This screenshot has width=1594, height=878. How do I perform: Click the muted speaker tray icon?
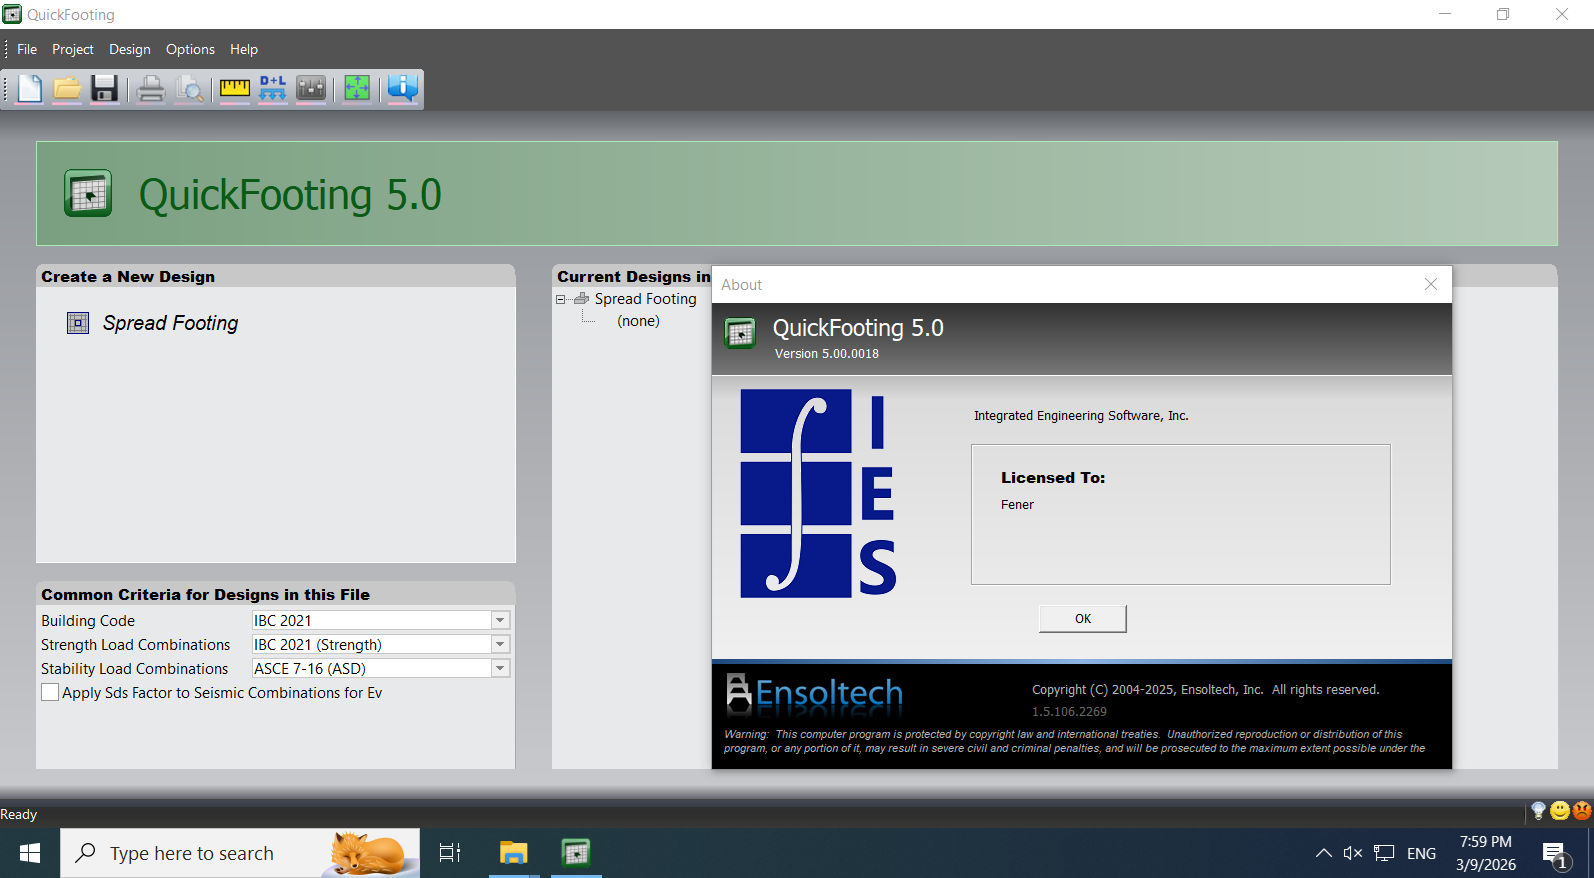[1353, 853]
